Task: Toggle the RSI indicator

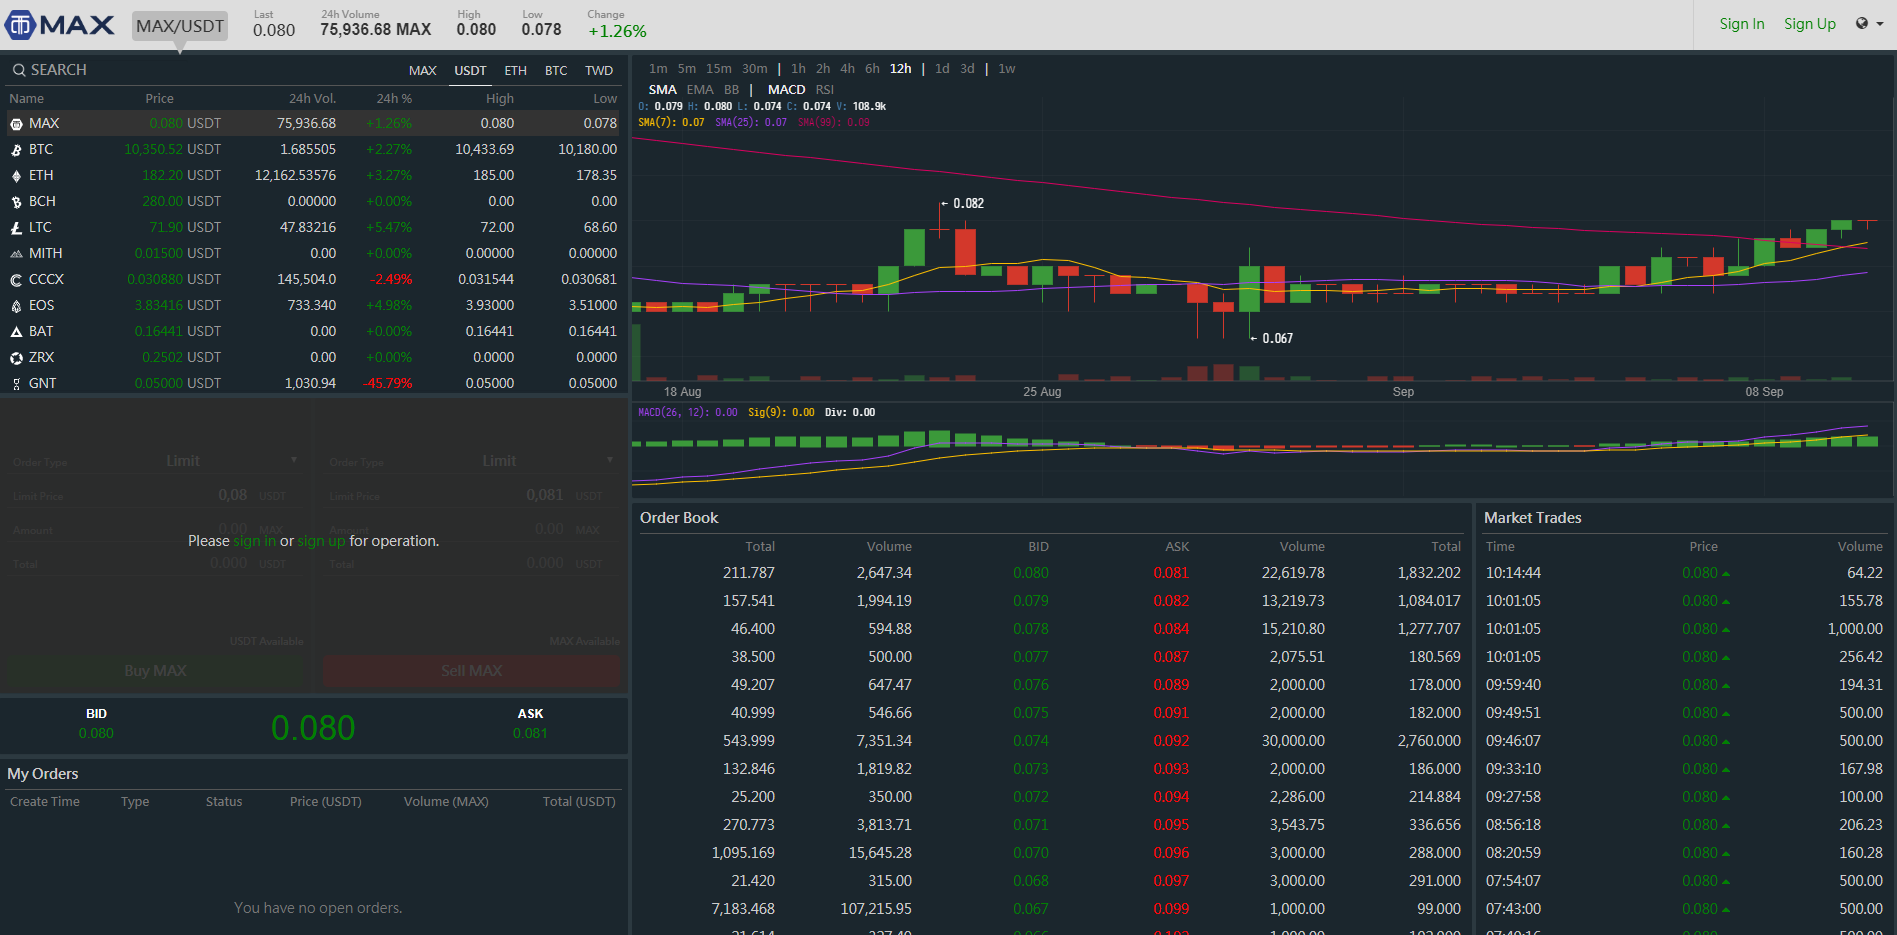Action: pyautogui.click(x=825, y=90)
